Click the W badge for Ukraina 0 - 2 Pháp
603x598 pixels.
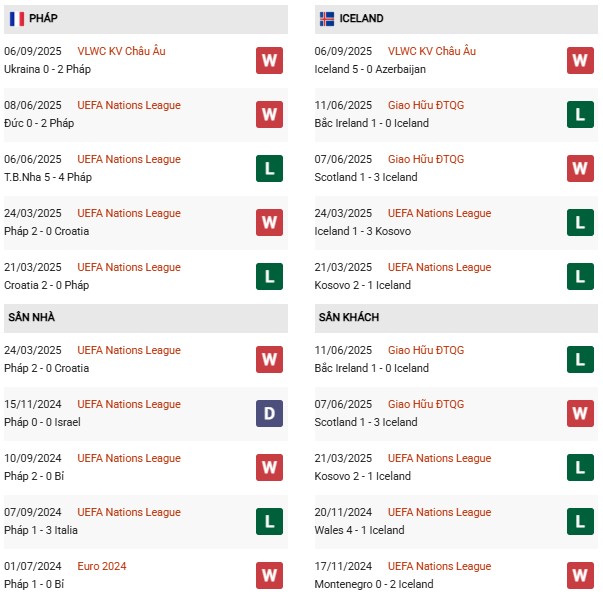point(268,60)
